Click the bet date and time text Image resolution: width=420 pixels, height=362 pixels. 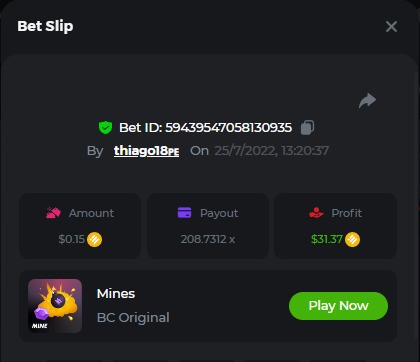pos(272,151)
